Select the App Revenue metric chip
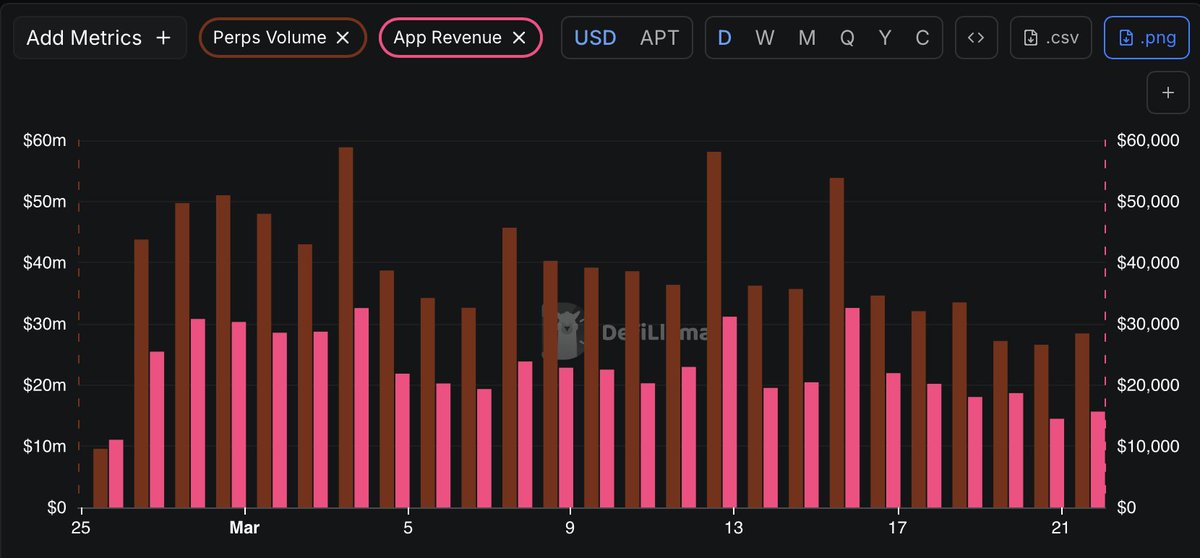Image resolution: width=1200 pixels, height=558 pixels. (461, 37)
